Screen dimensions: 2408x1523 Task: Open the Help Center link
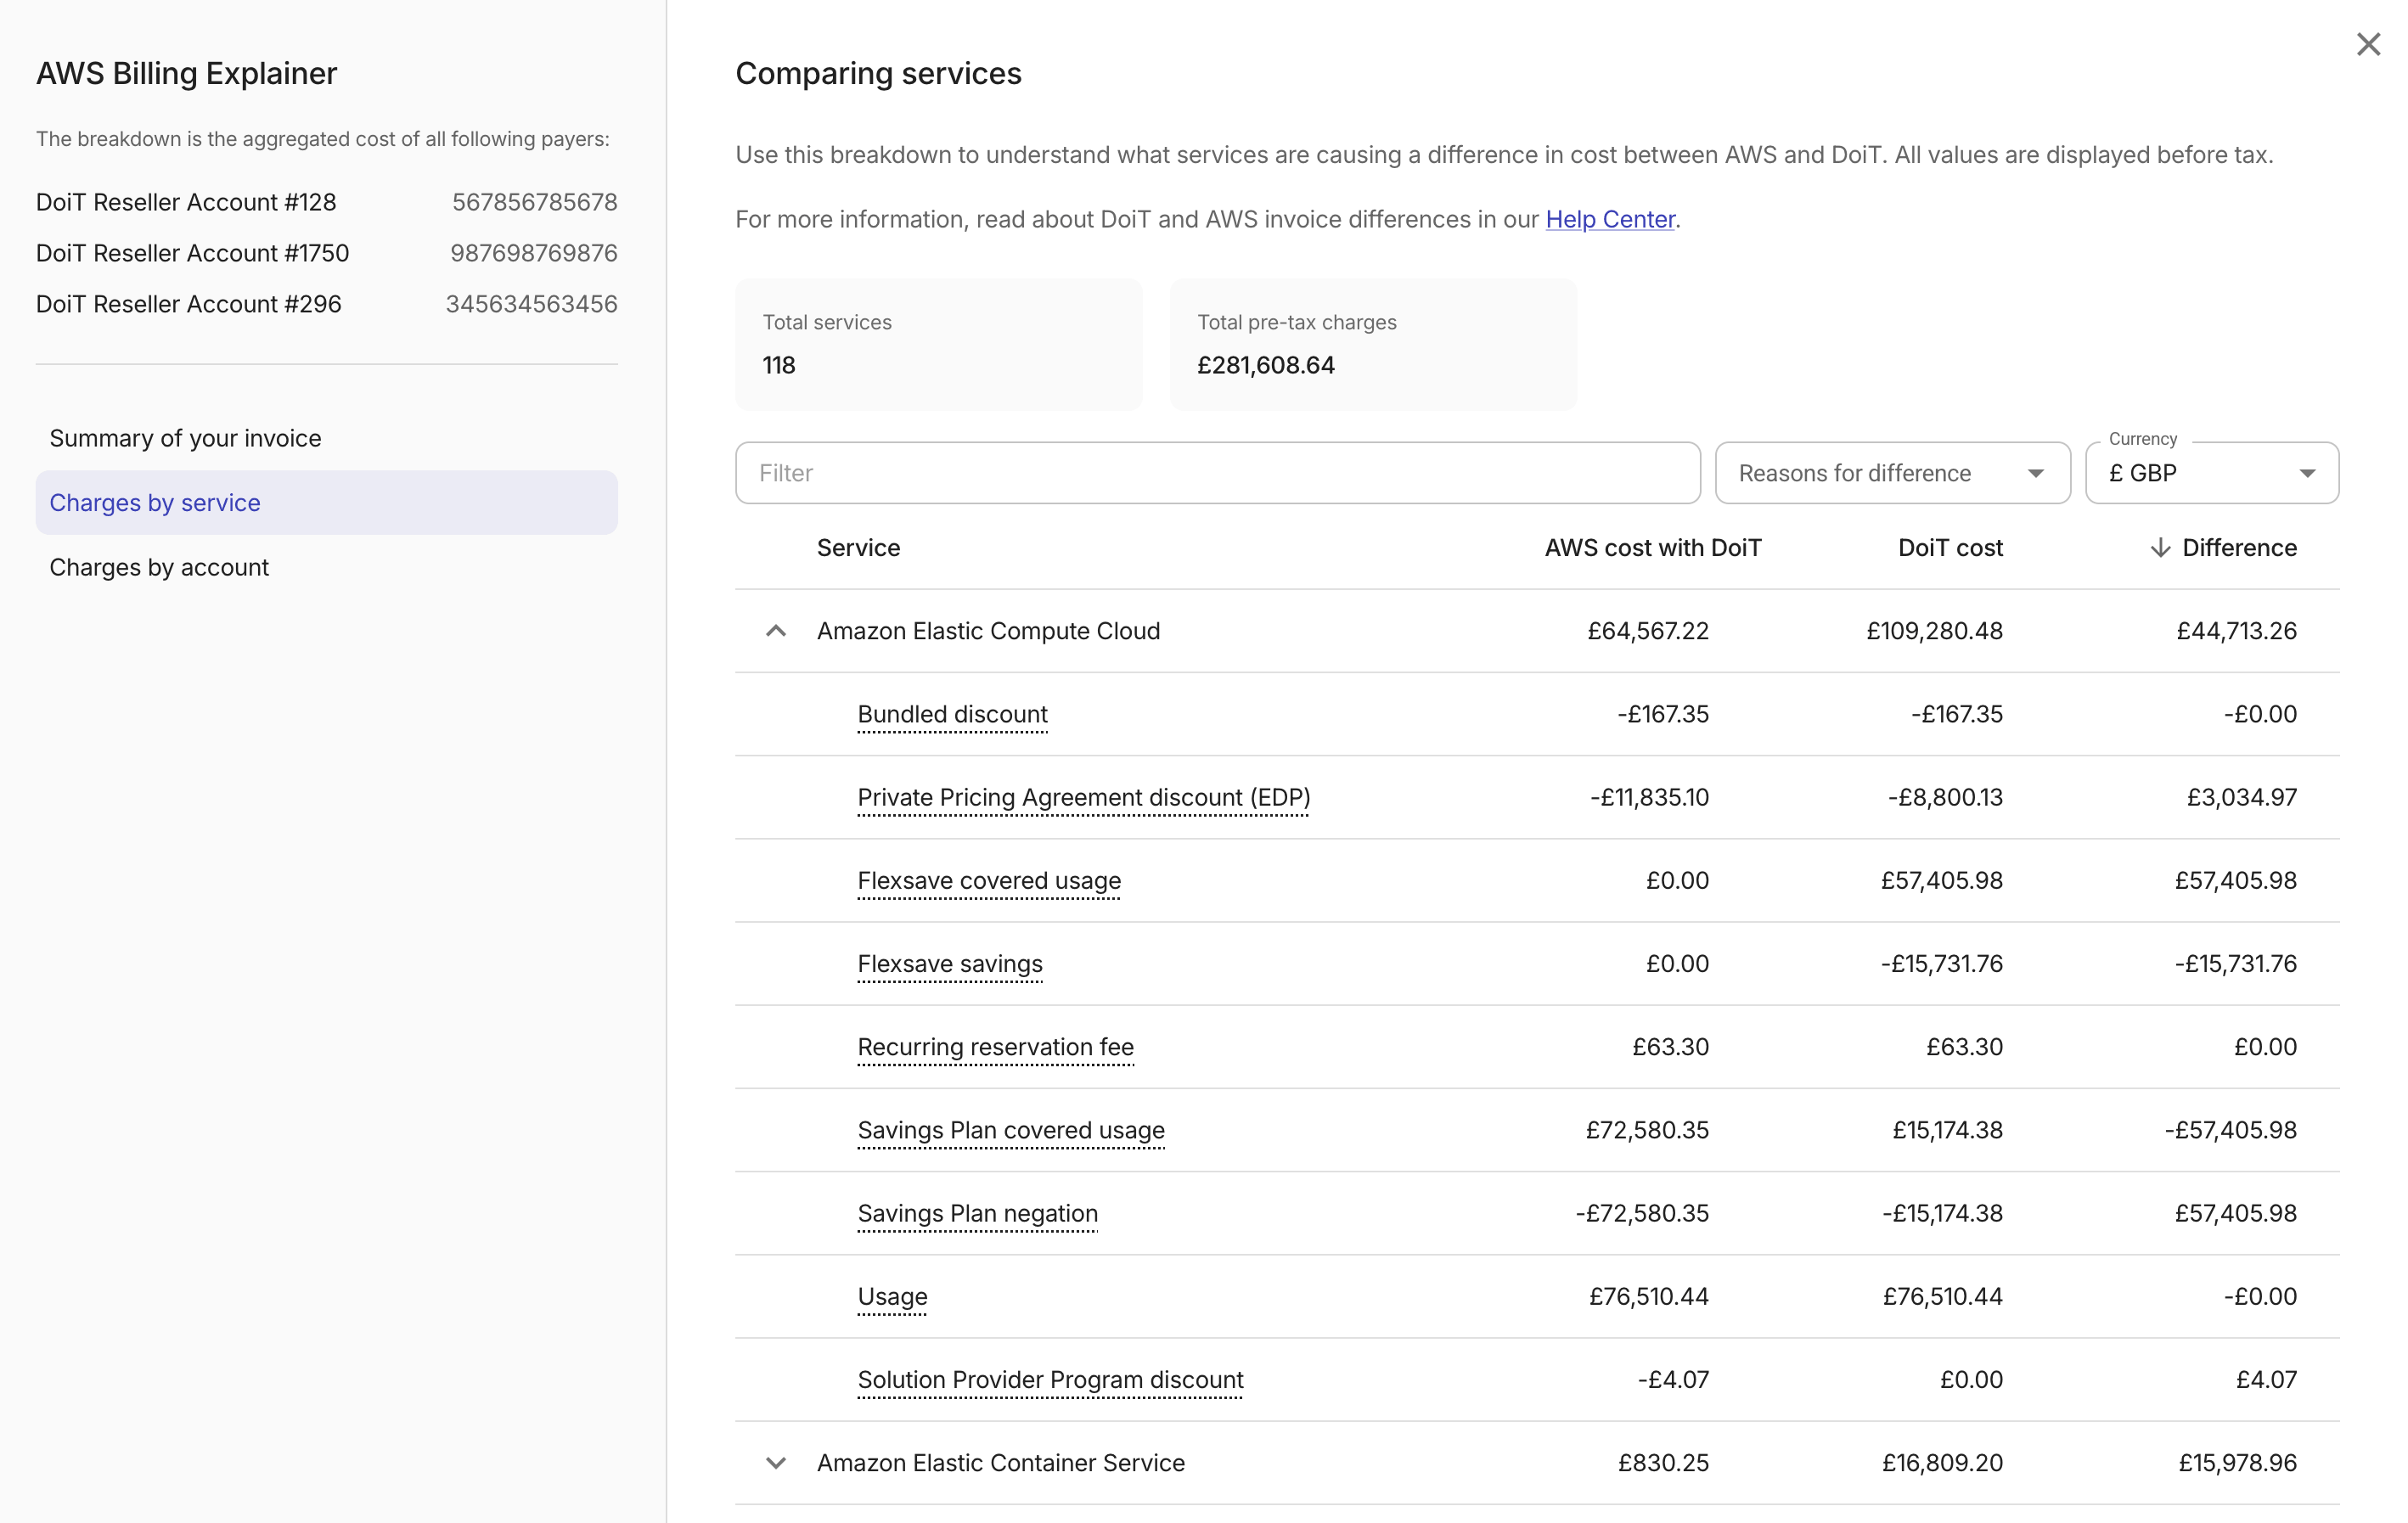tap(1610, 219)
